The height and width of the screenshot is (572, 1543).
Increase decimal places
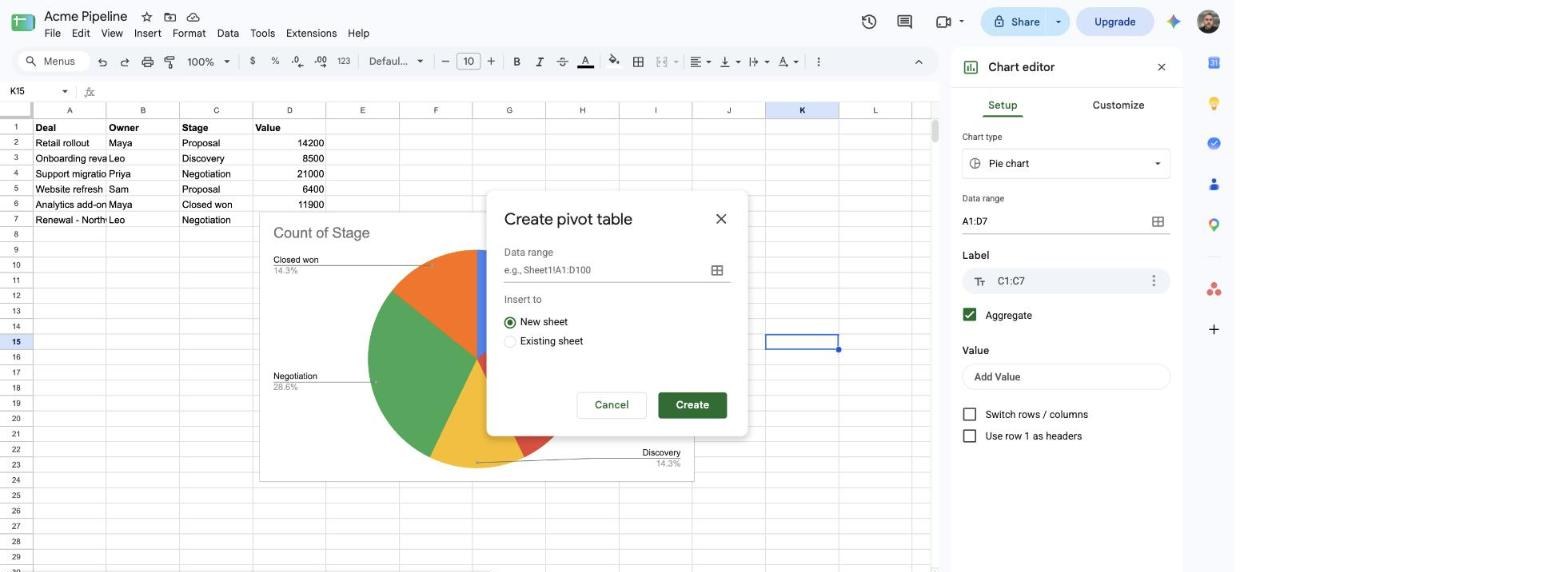point(320,61)
